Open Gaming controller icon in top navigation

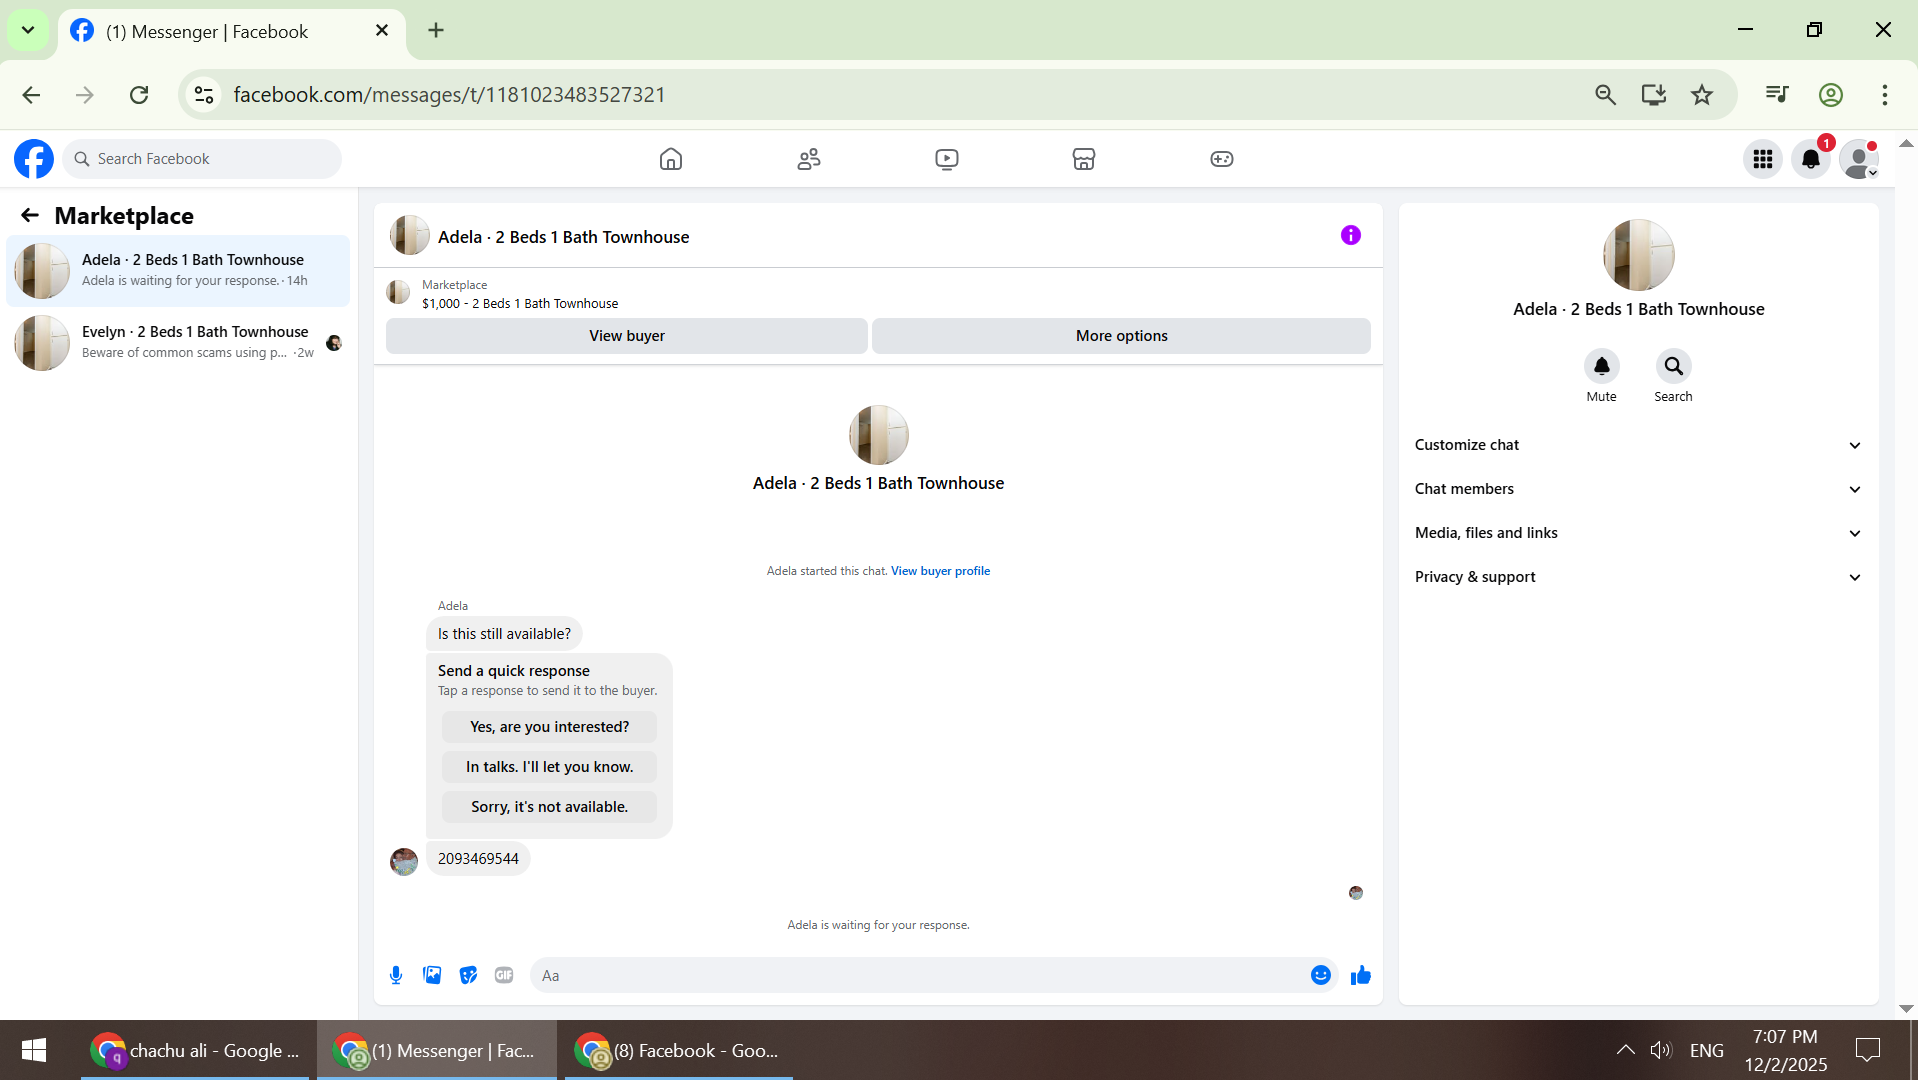tap(1222, 159)
